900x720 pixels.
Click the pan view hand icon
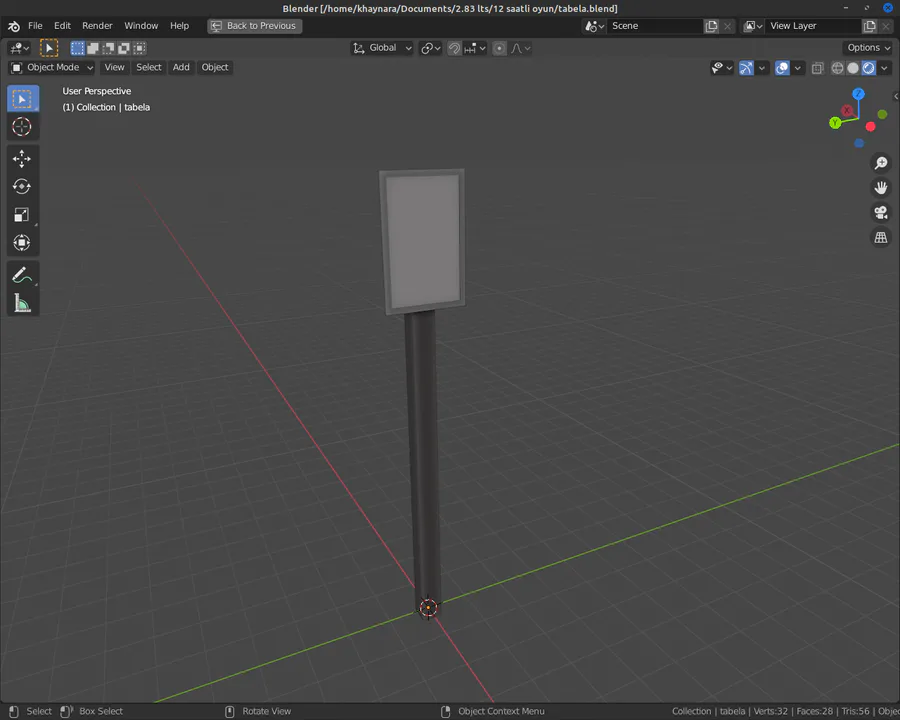click(880, 188)
